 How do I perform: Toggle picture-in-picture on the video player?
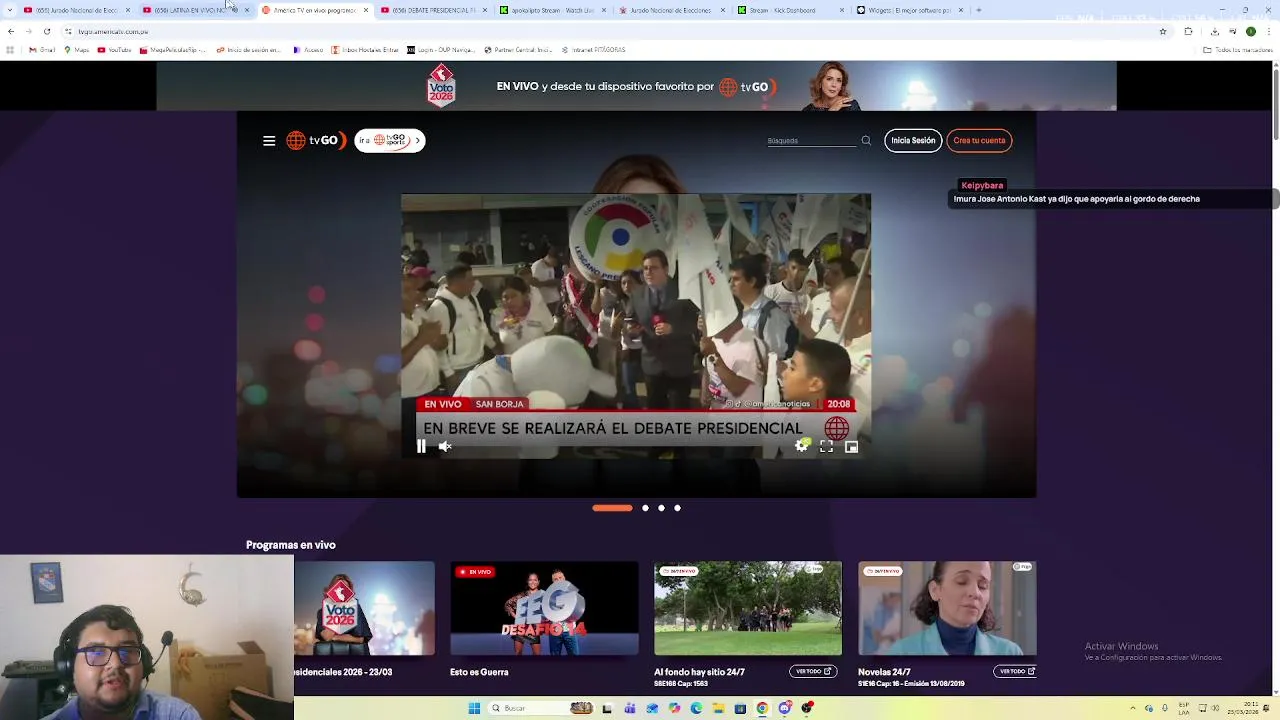point(851,447)
